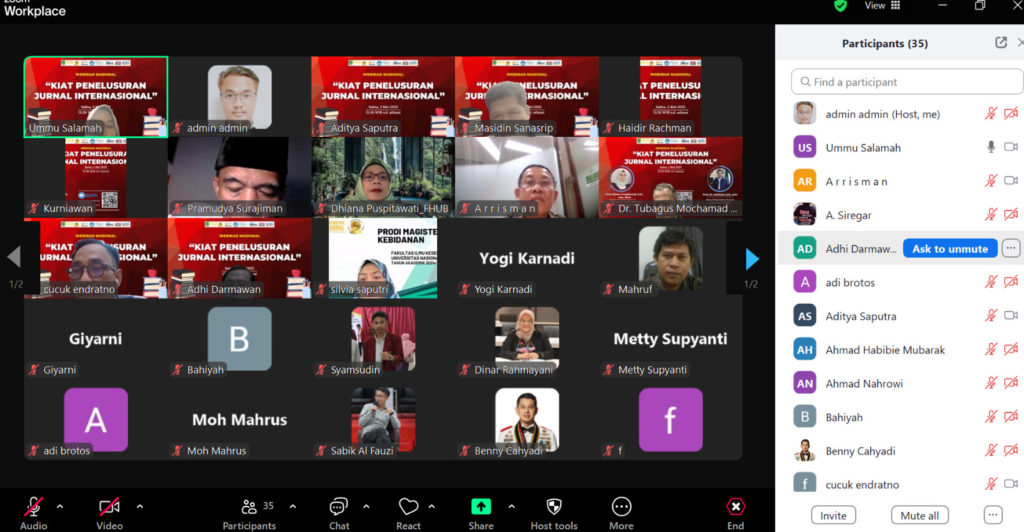The image size is (1024, 532).
Task: Expand the chat options arrow
Action: [x=366, y=507]
